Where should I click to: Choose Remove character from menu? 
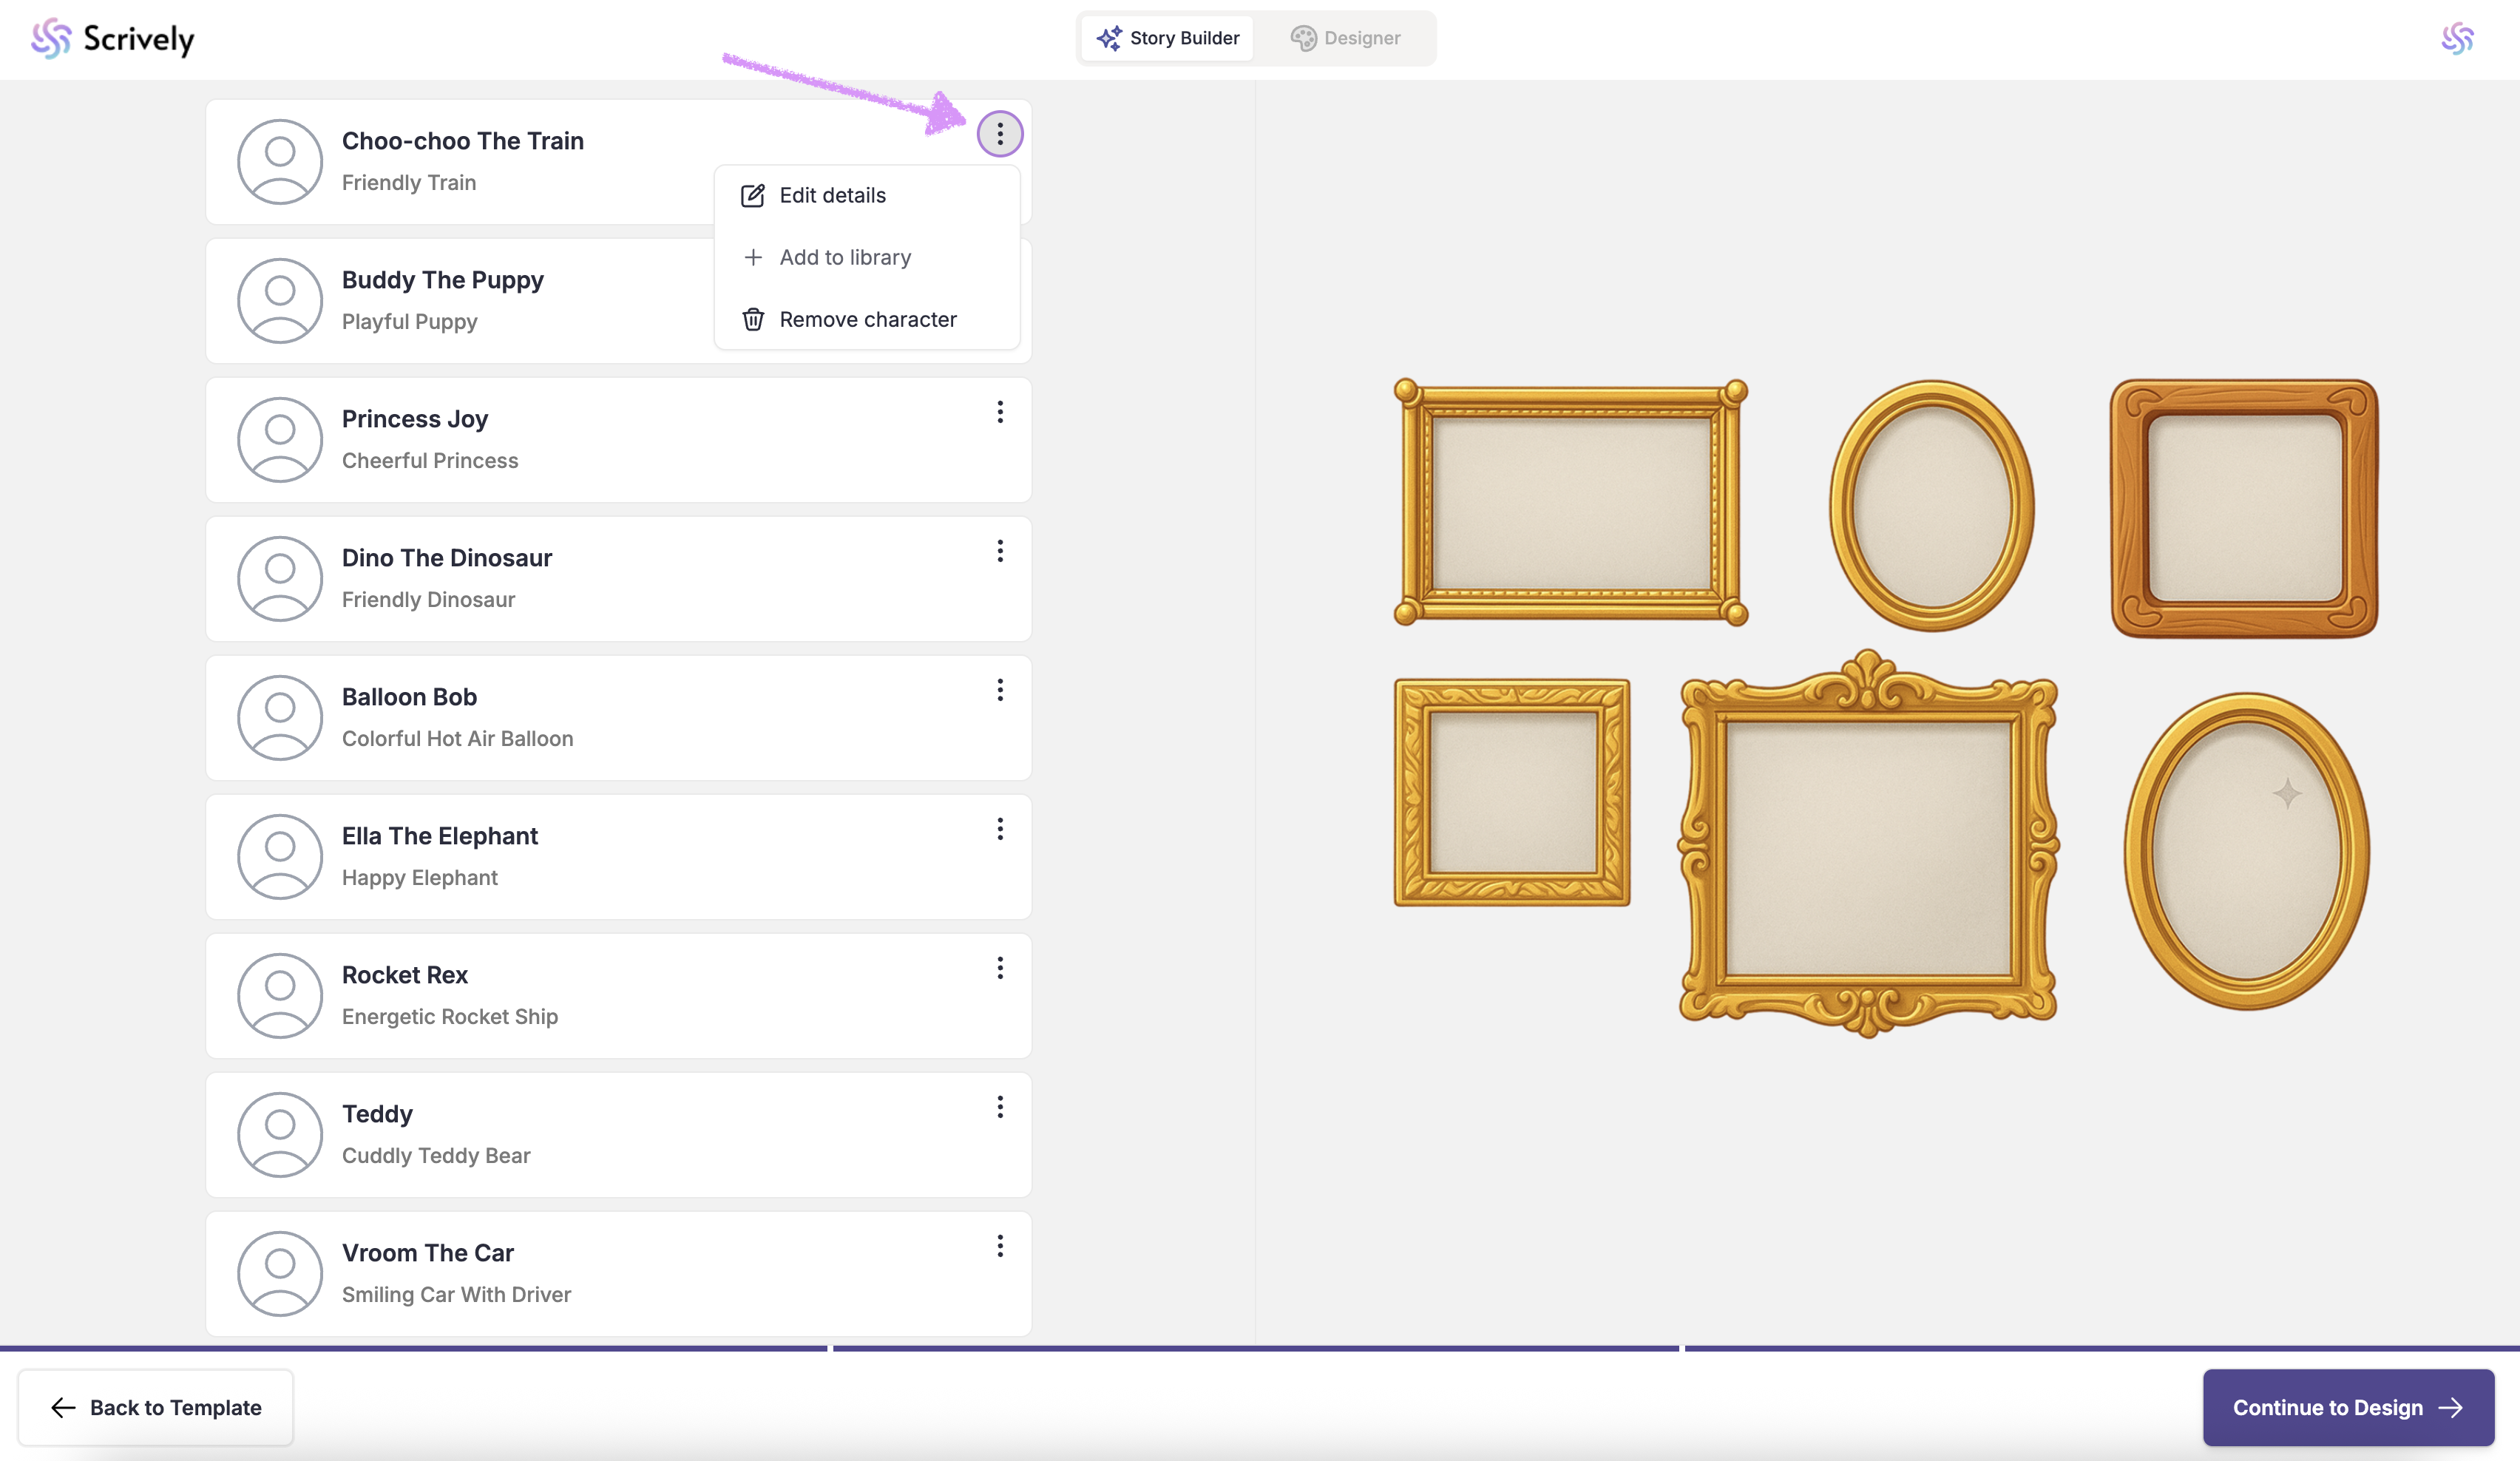click(x=867, y=320)
